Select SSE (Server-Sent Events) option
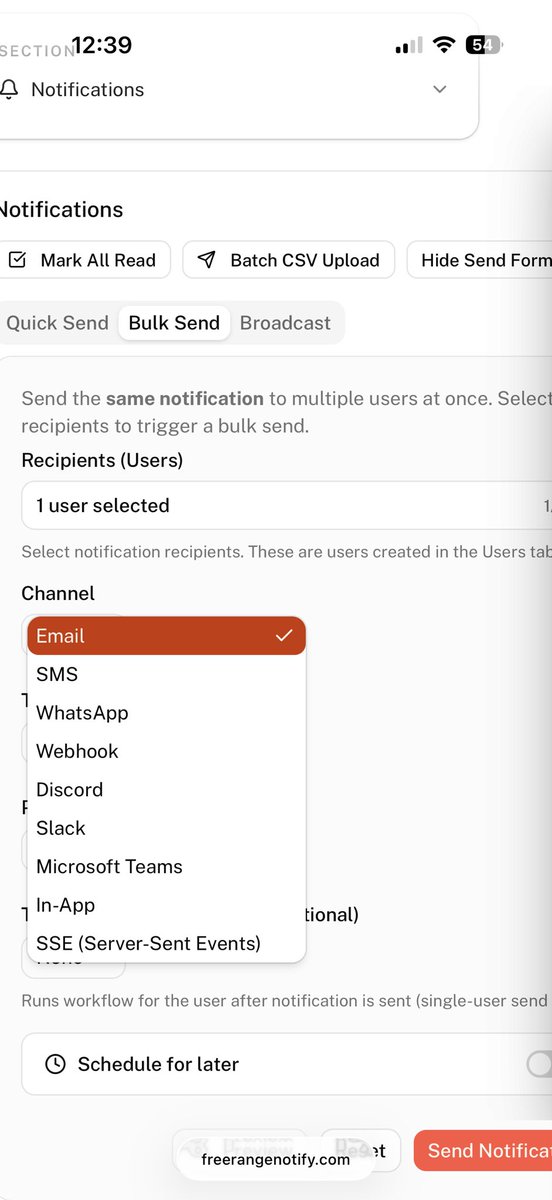Image resolution: width=552 pixels, height=1200 pixels. (166, 943)
